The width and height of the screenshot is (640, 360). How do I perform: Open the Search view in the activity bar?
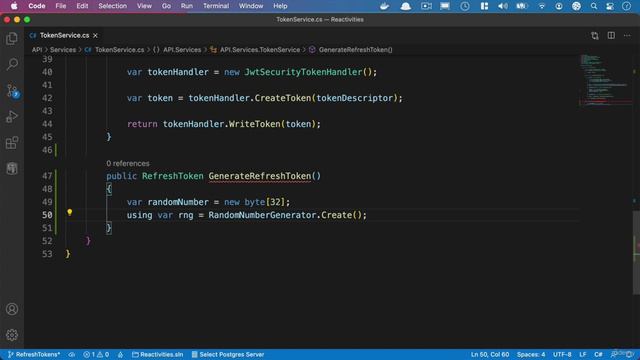pos(12,64)
